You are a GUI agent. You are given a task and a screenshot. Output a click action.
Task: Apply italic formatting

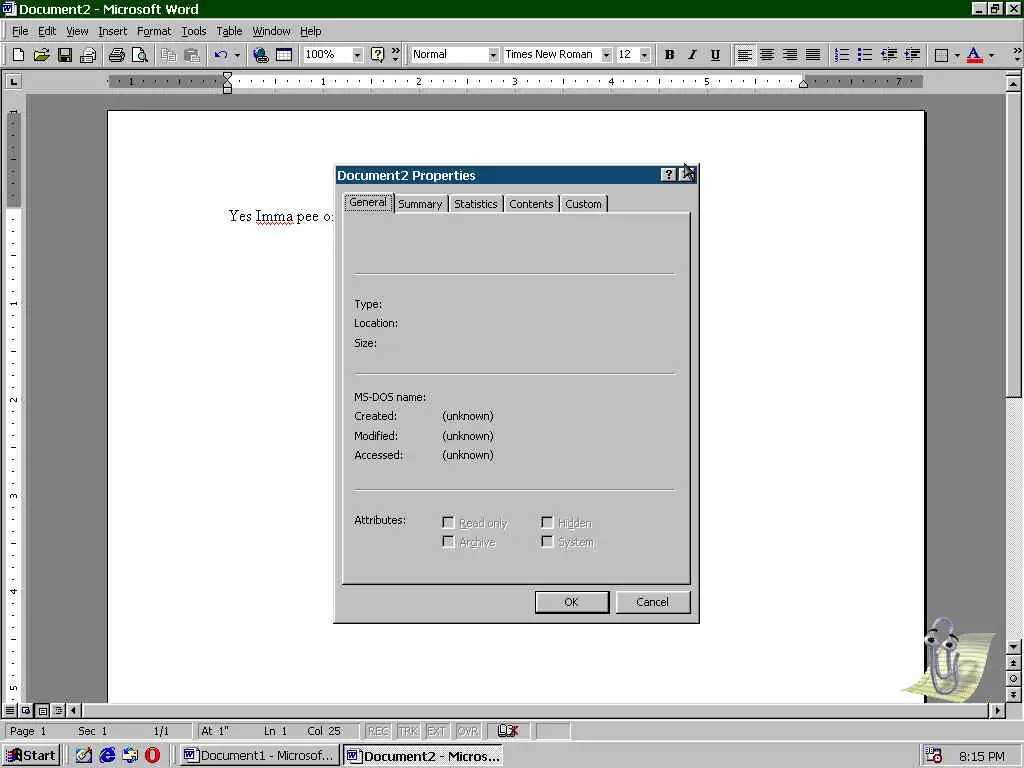(x=692, y=55)
